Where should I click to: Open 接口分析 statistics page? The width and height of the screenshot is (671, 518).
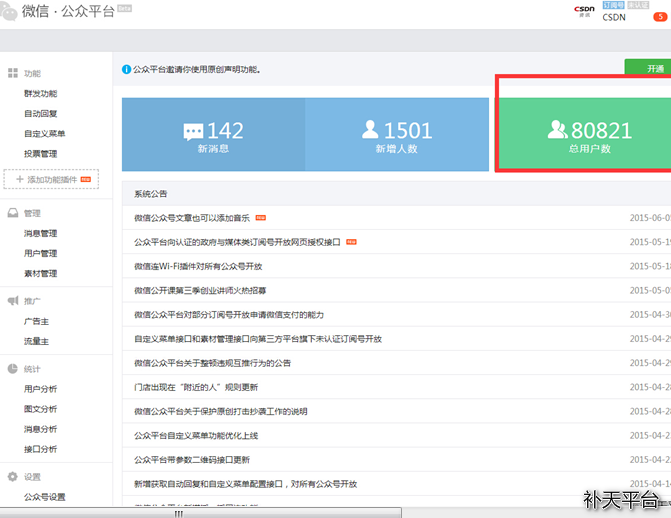click(41, 449)
